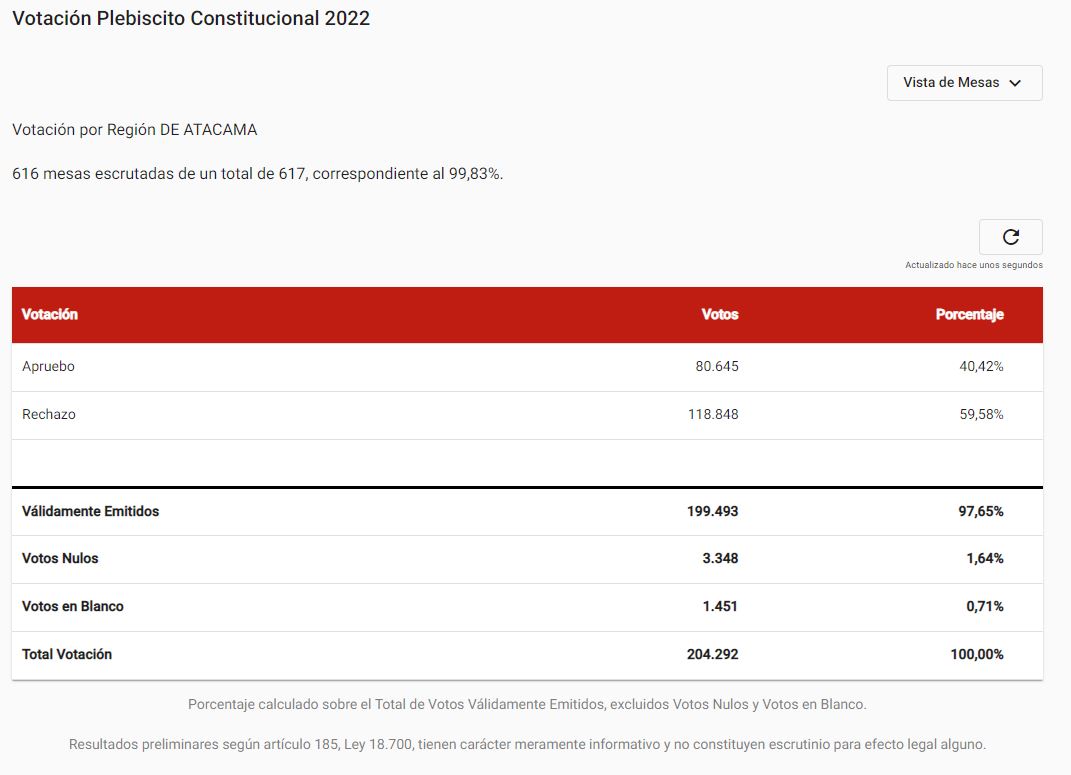
Task: Click the Rechazo vote count 118.848
Action: tap(713, 414)
